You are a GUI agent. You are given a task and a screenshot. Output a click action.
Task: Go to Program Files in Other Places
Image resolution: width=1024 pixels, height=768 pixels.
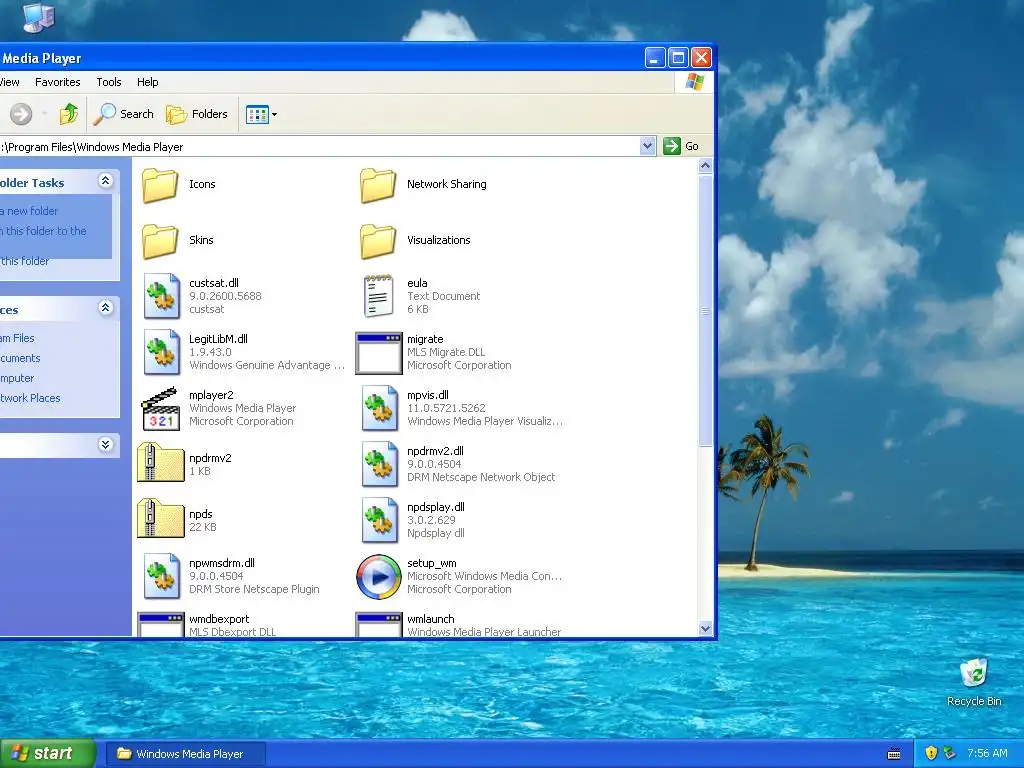[18, 338]
